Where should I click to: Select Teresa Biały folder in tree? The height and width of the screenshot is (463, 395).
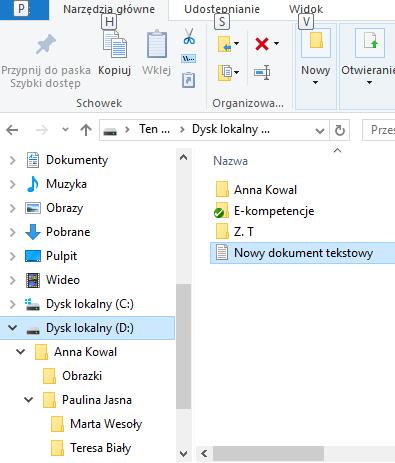(100, 448)
